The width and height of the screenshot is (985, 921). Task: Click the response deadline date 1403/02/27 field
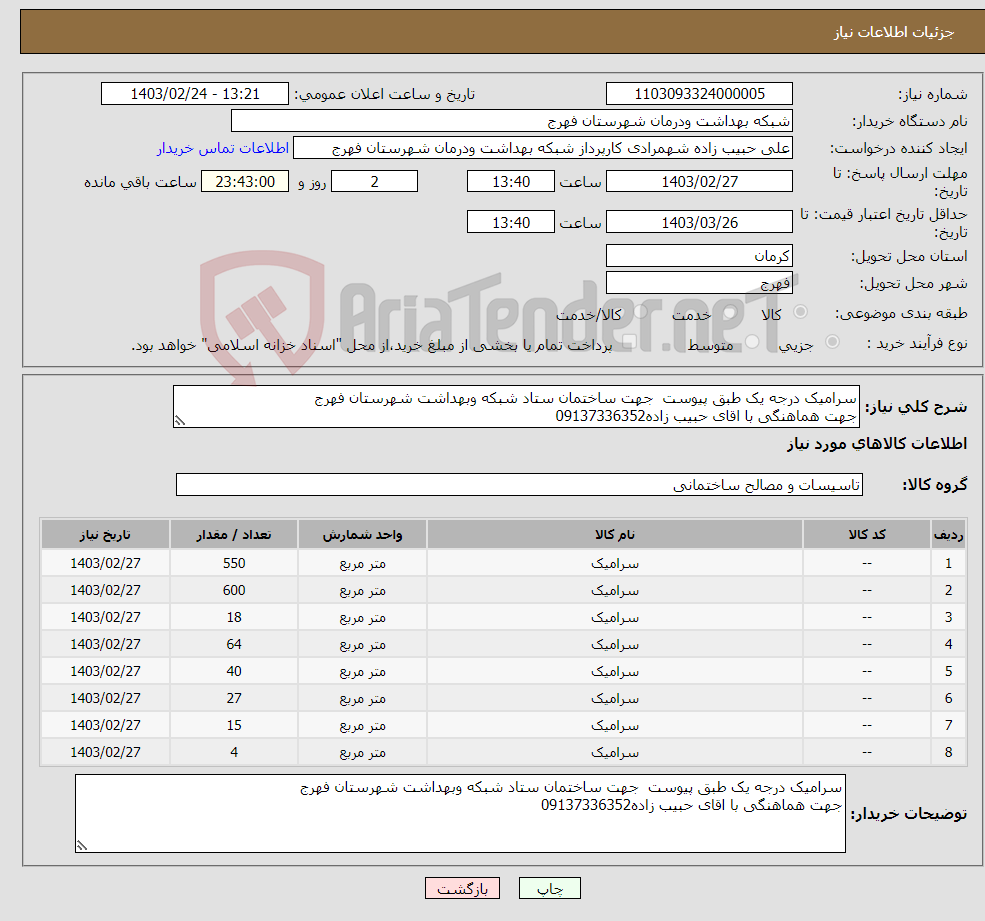point(699,182)
